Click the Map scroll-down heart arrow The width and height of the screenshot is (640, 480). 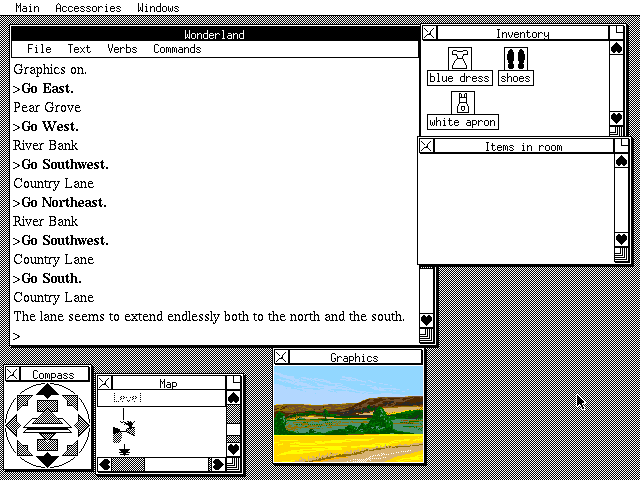(233, 449)
